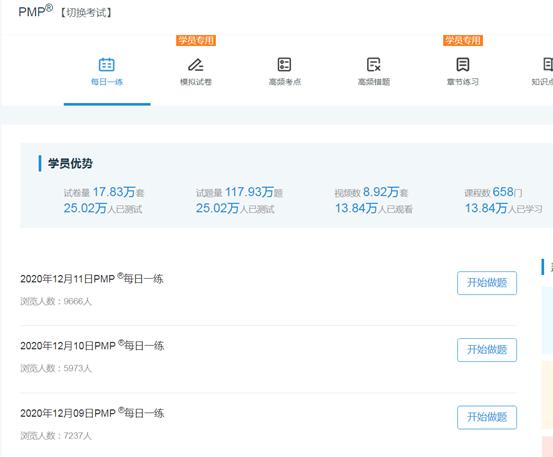This screenshot has width=553, height=457.
Task: Click 浏览人数：9666人 text
Action: tap(56, 301)
